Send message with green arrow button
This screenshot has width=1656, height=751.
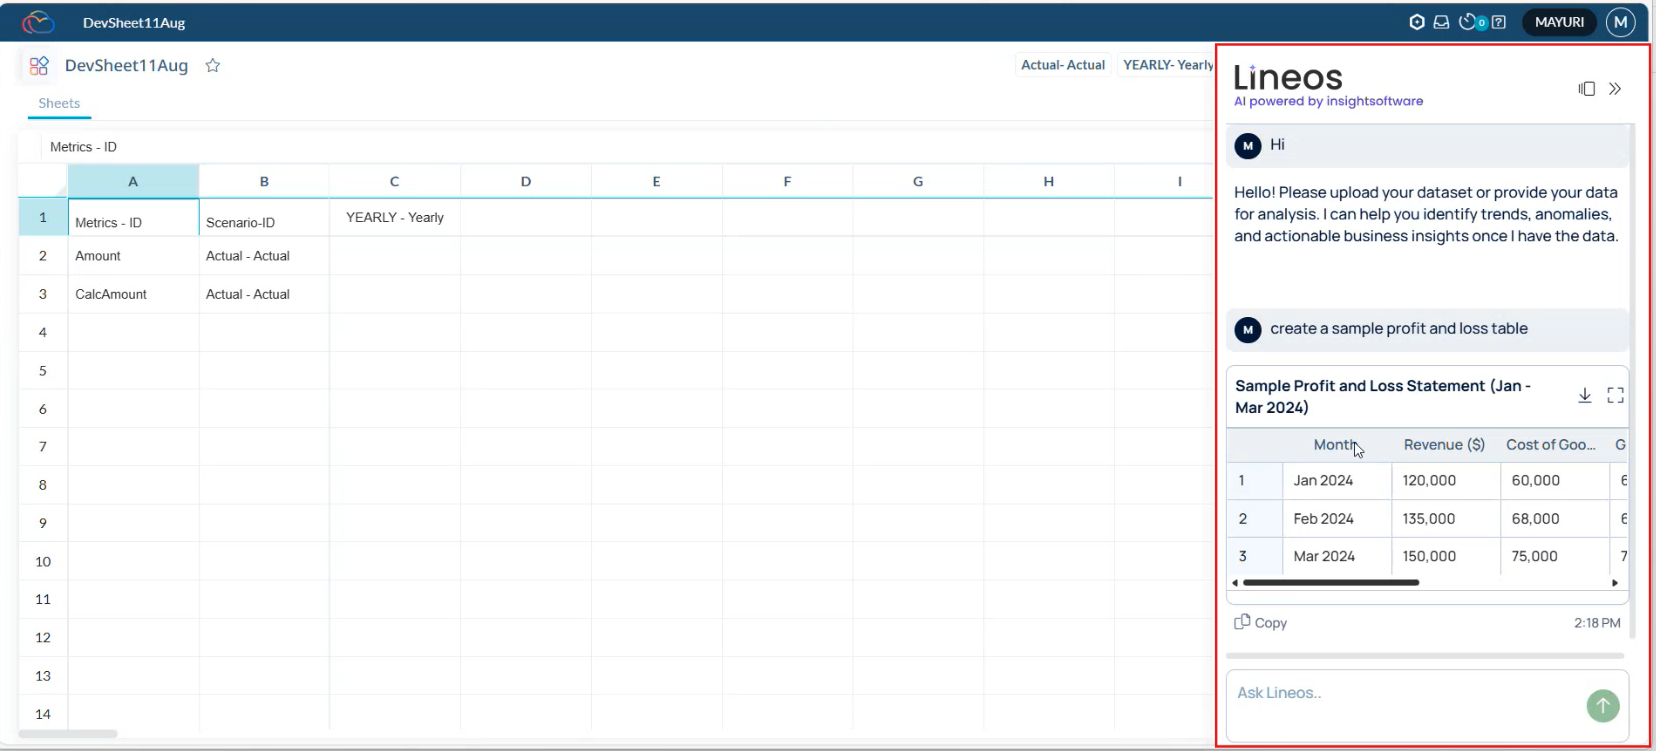tap(1602, 706)
